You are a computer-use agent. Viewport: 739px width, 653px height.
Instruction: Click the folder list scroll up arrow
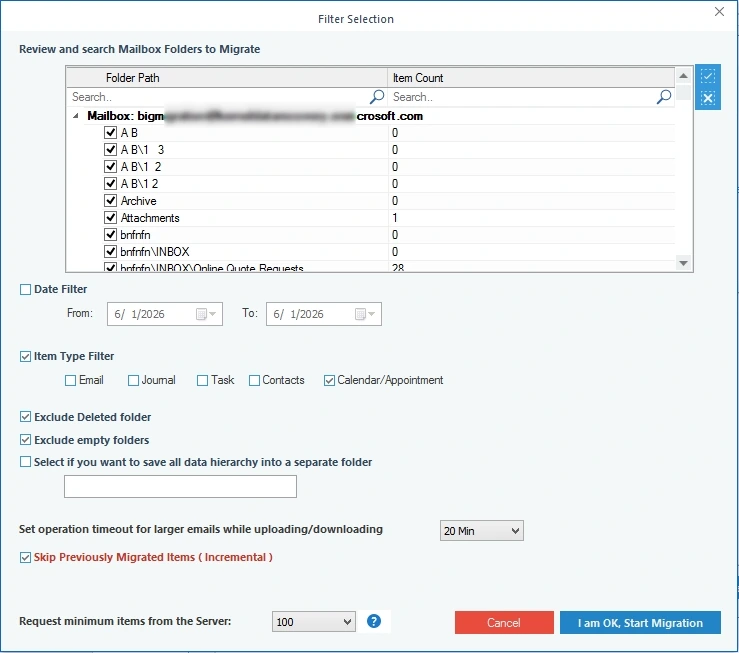point(683,76)
